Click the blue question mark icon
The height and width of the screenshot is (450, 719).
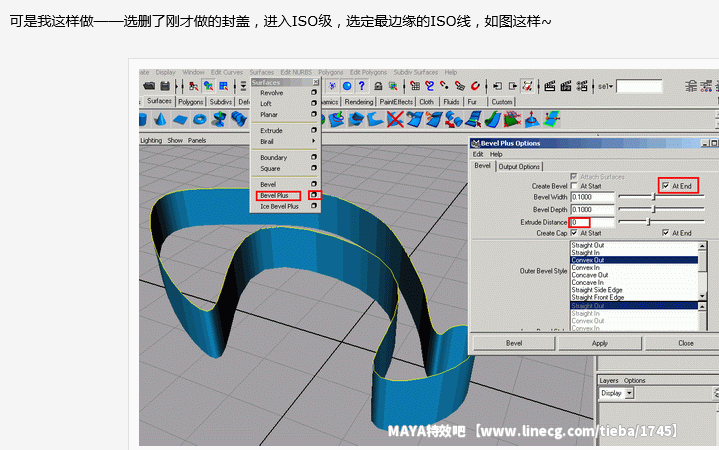pos(362,86)
